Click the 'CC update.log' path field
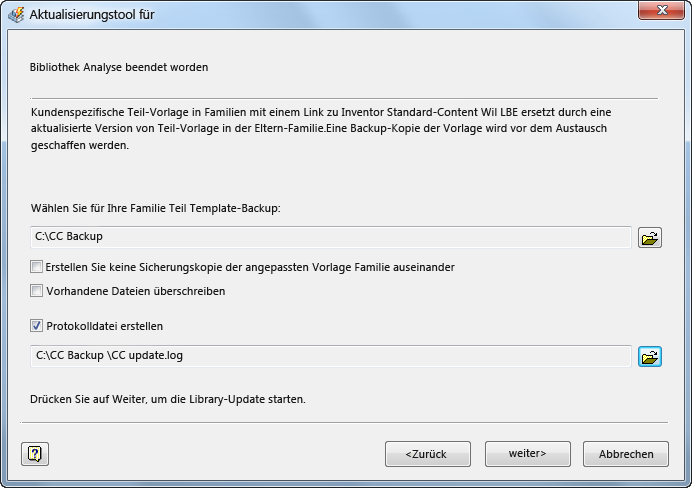The image size is (692, 488). pos(330,356)
